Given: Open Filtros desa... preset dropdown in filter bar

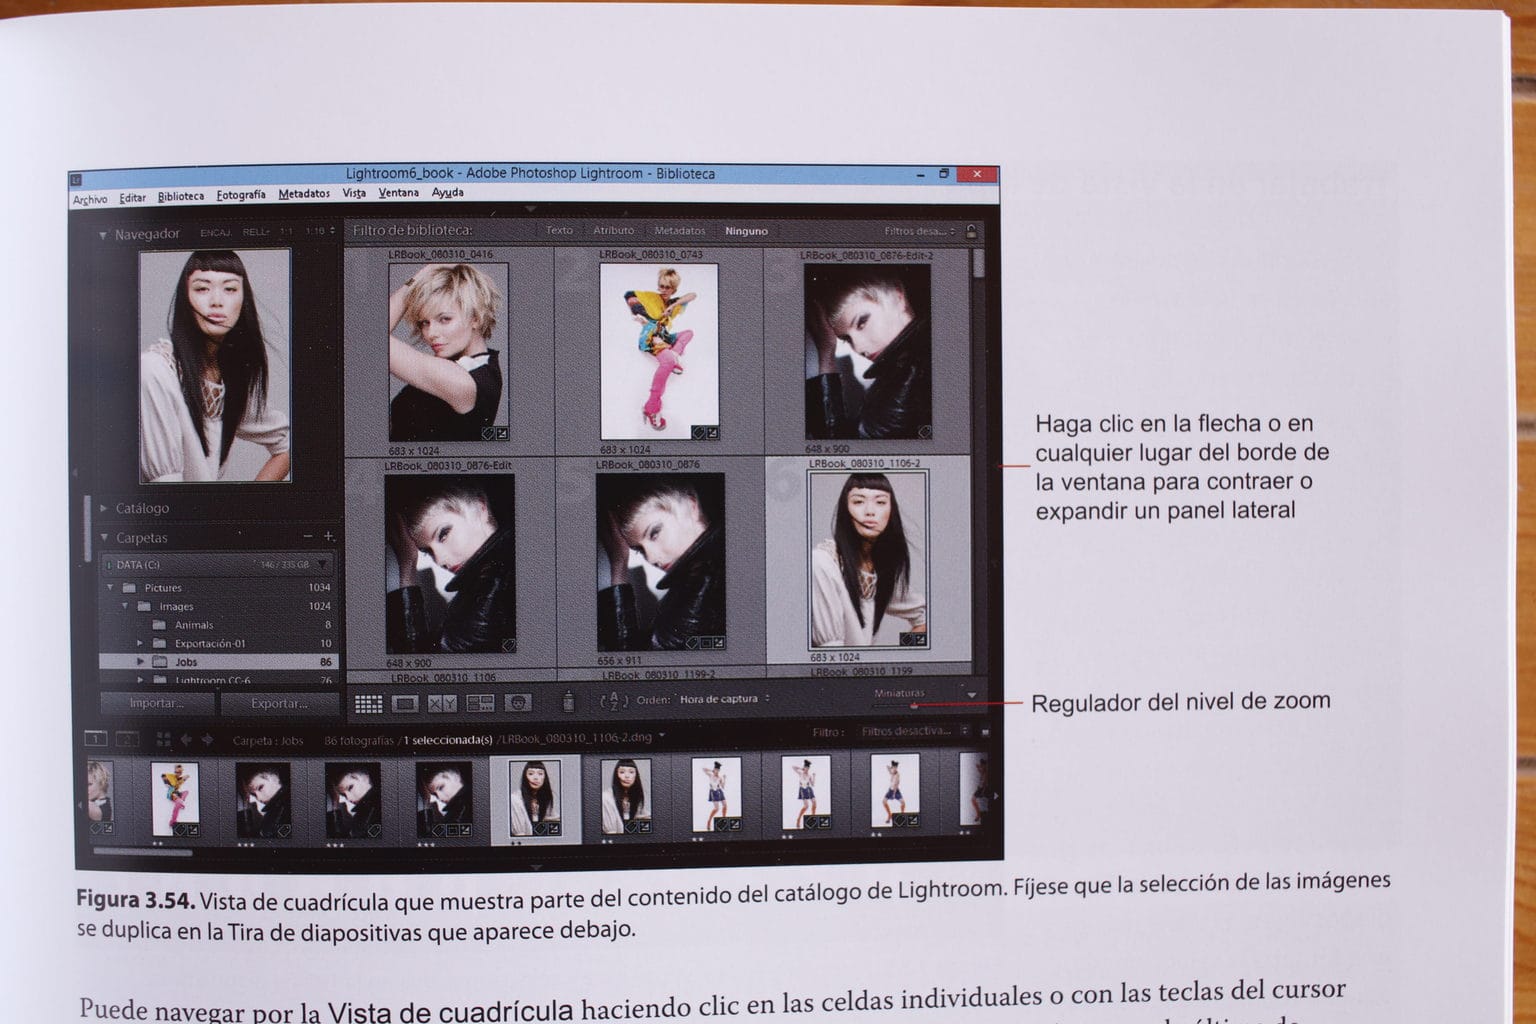Looking at the screenshot, I should pyautogui.click(x=920, y=232).
